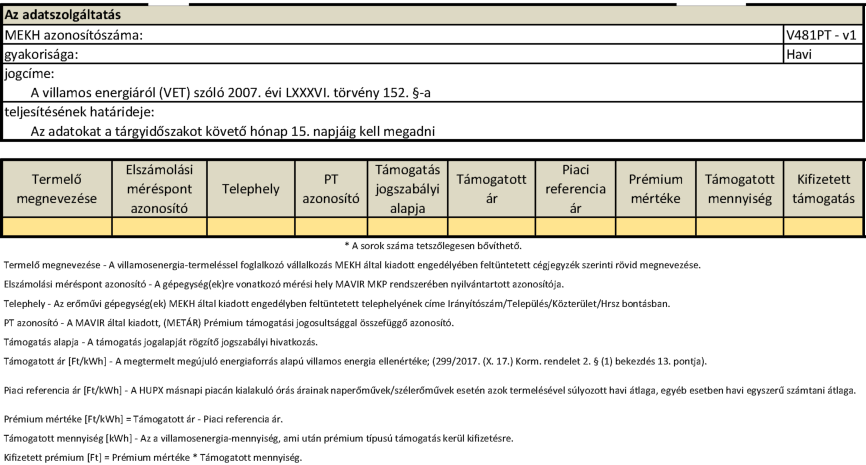866x465 pixels.
Task: Click the 'Telephely' column header
Action: pyautogui.click(x=251, y=189)
